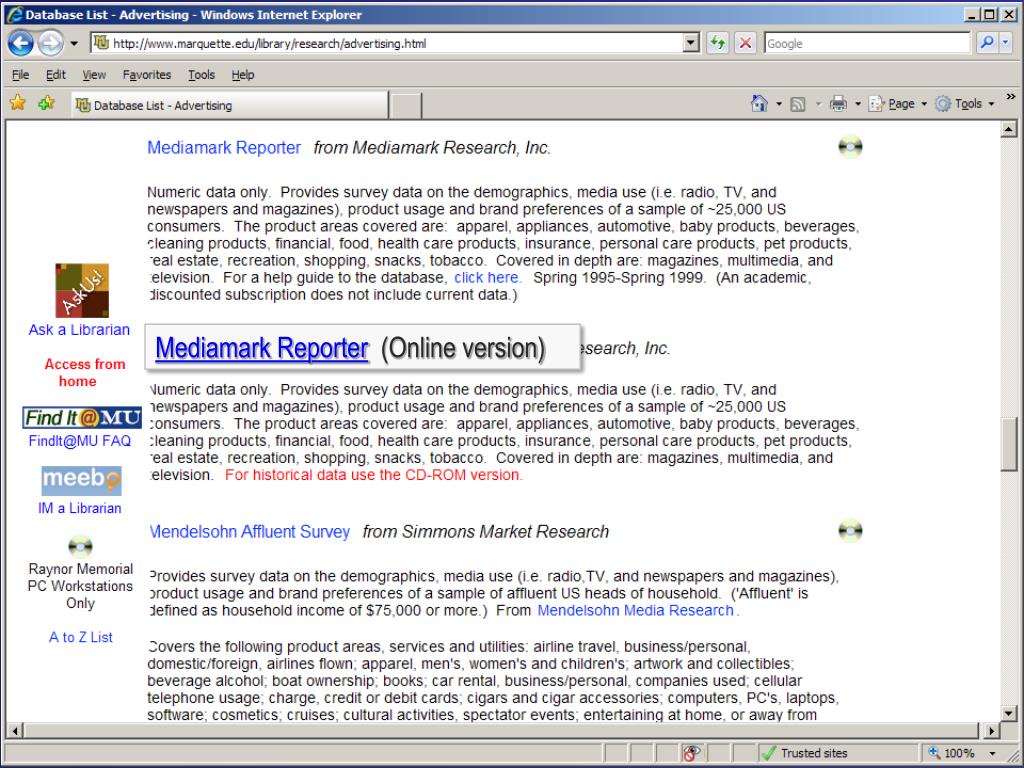Image resolution: width=1024 pixels, height=768 pixels.
Task: Click the vertical scrollbar down arrow
Action: [x=1008, y=714]
